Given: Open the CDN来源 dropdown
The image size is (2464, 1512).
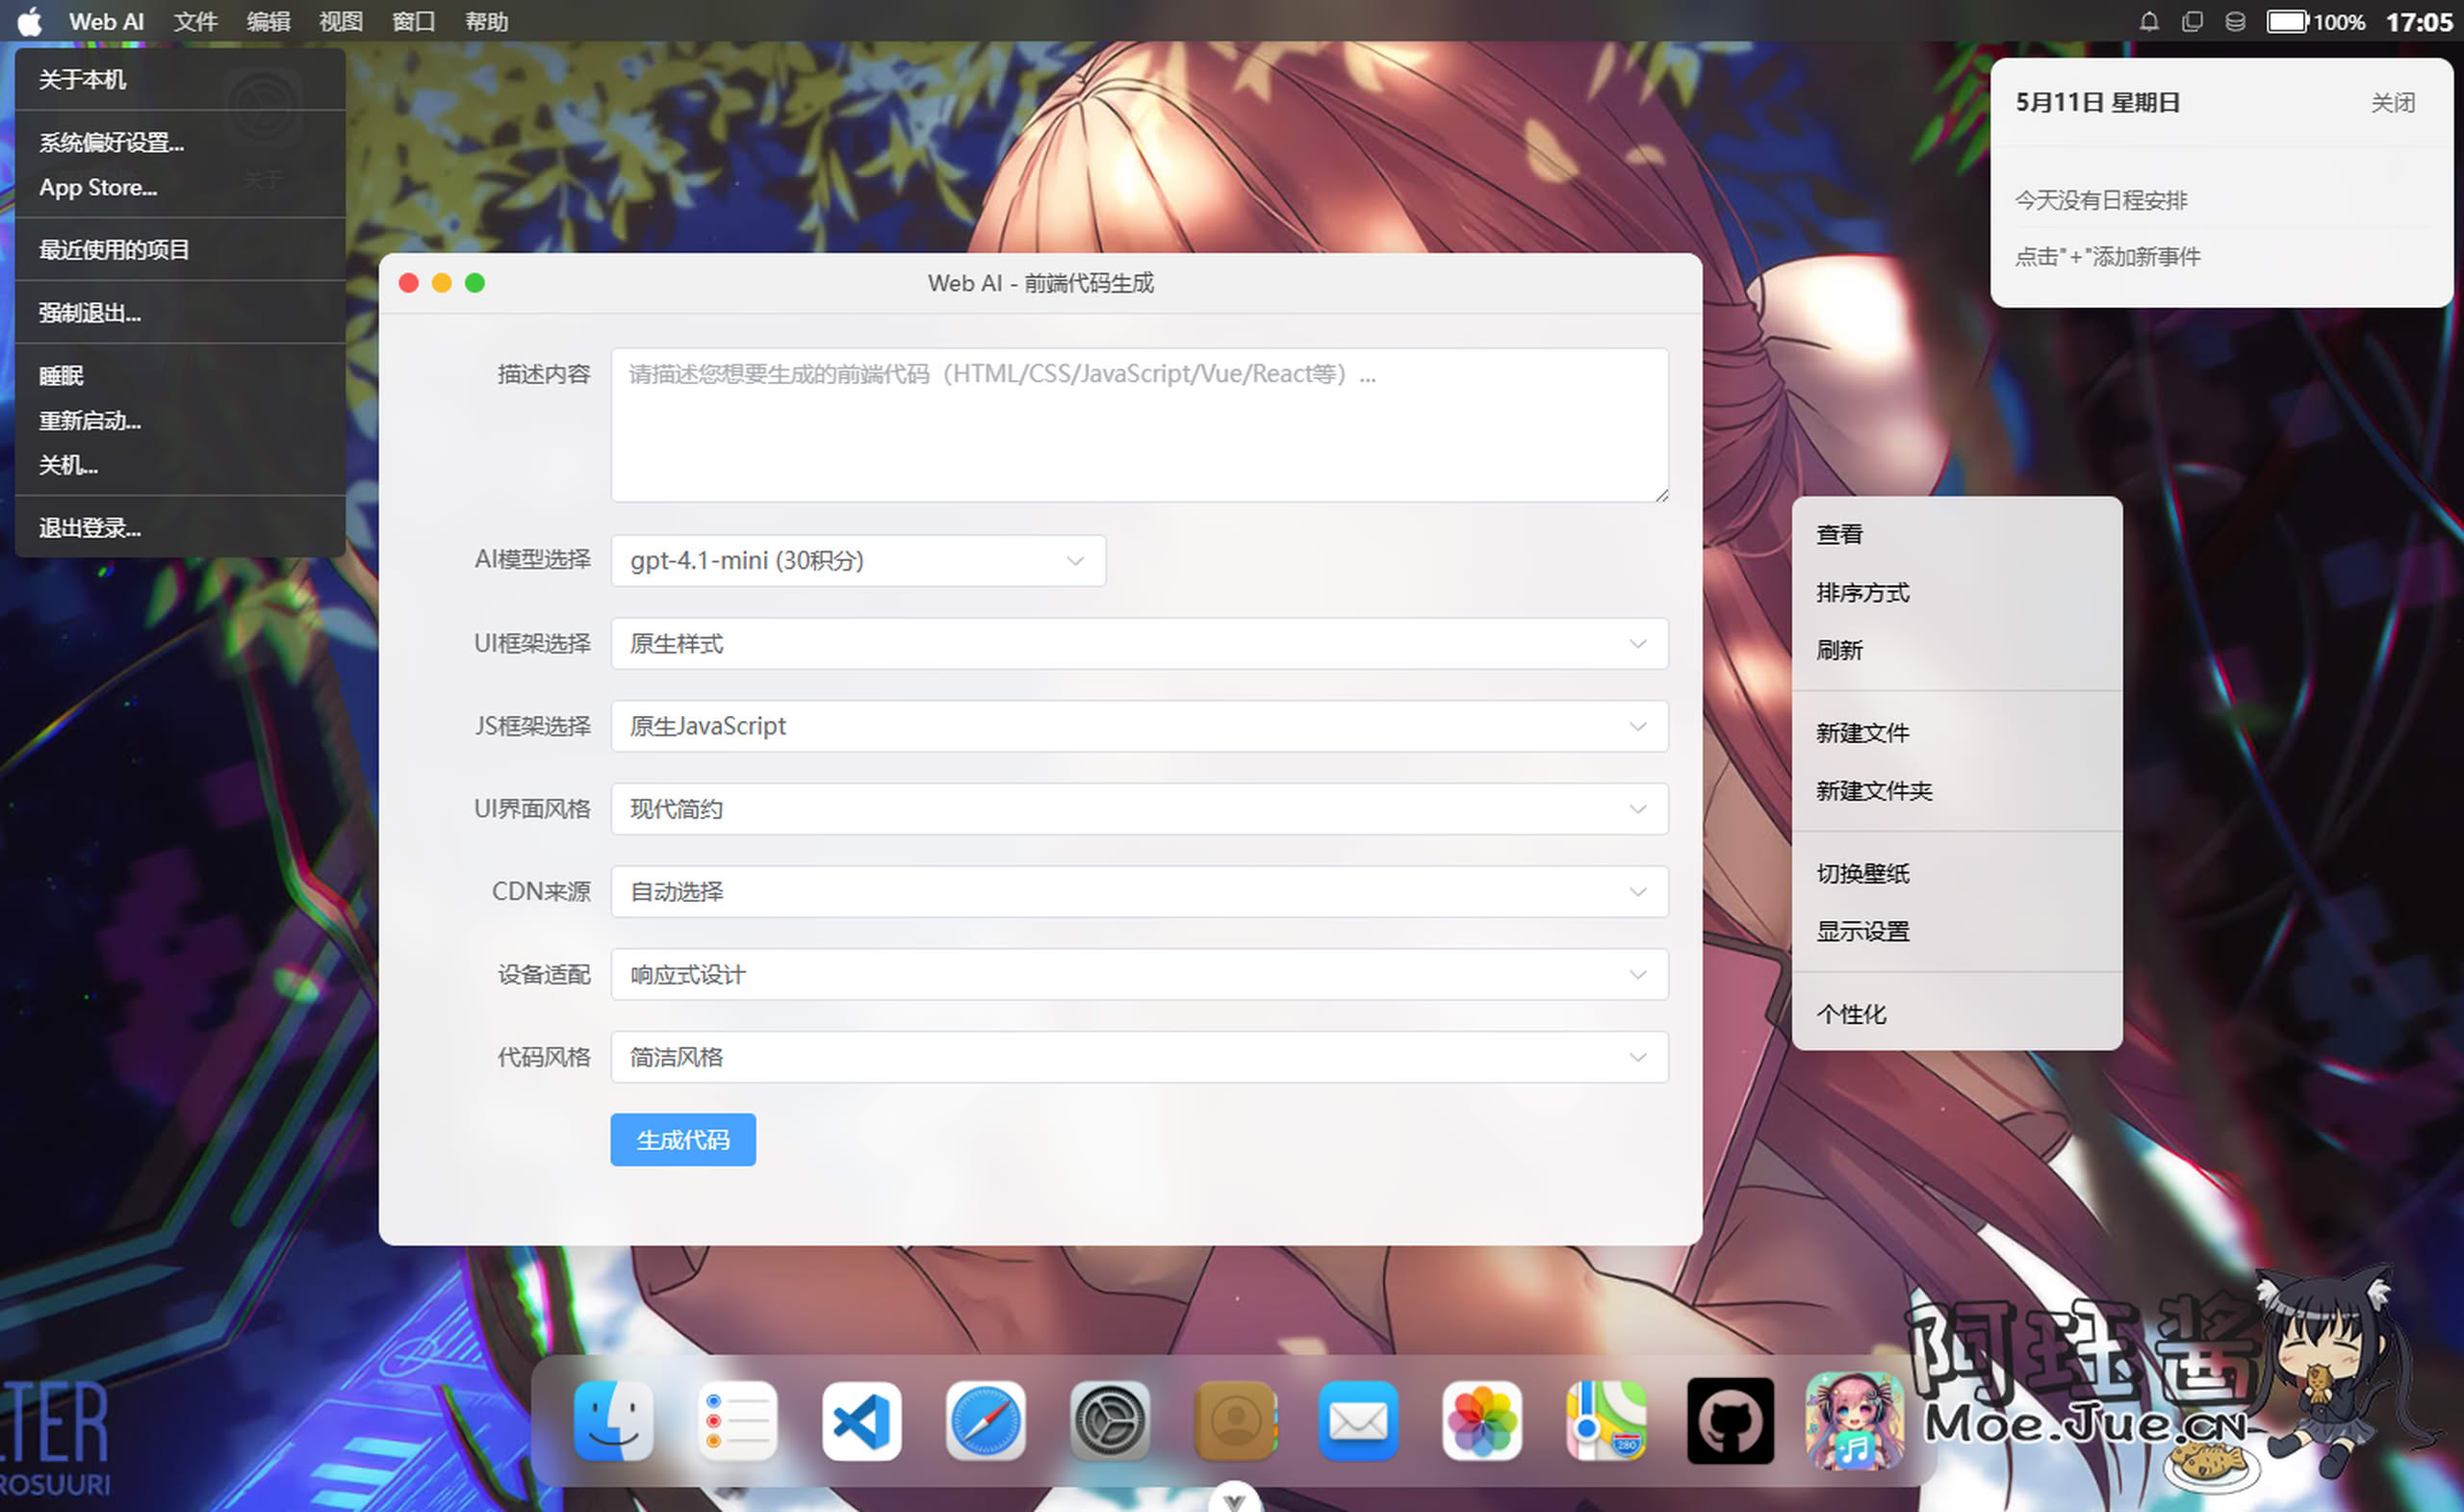Looking at the screenshot, I should [1139, 891].
